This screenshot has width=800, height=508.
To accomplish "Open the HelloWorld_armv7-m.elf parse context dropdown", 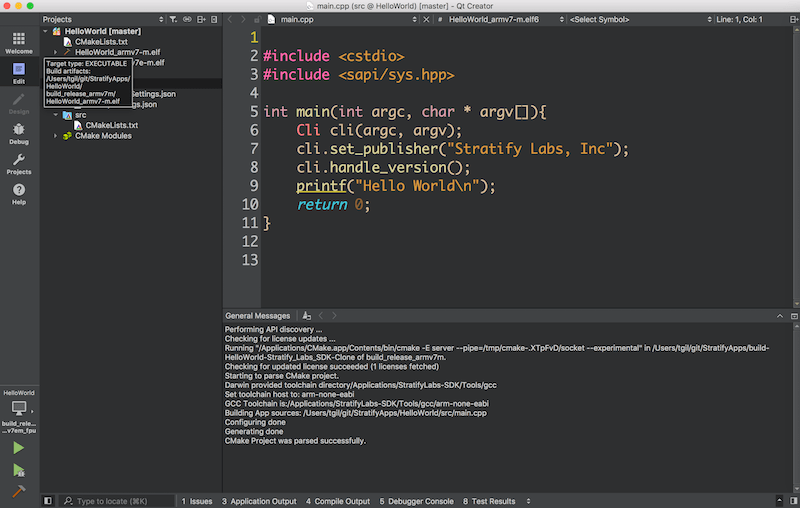I will click(x=499, y=19).
